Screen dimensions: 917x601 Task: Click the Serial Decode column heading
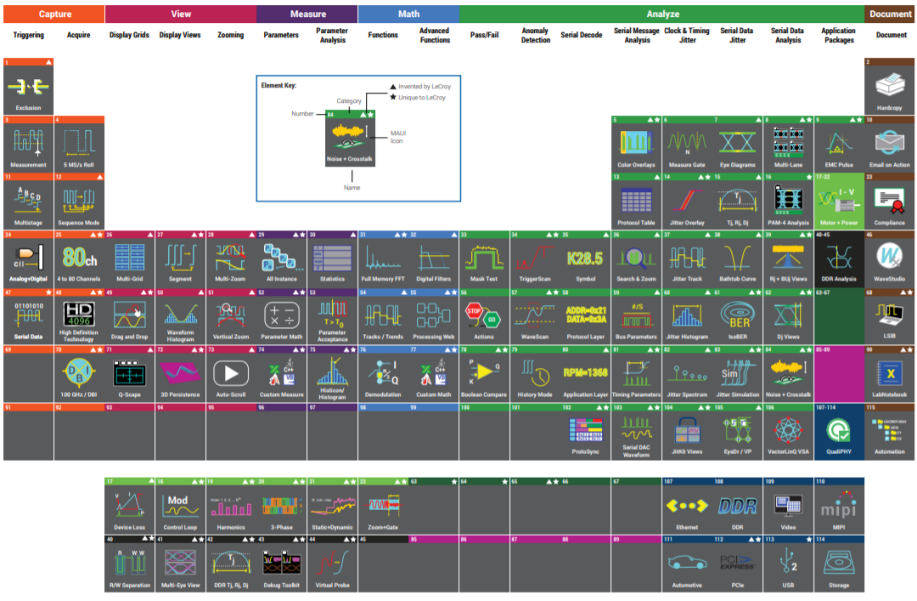582,35
